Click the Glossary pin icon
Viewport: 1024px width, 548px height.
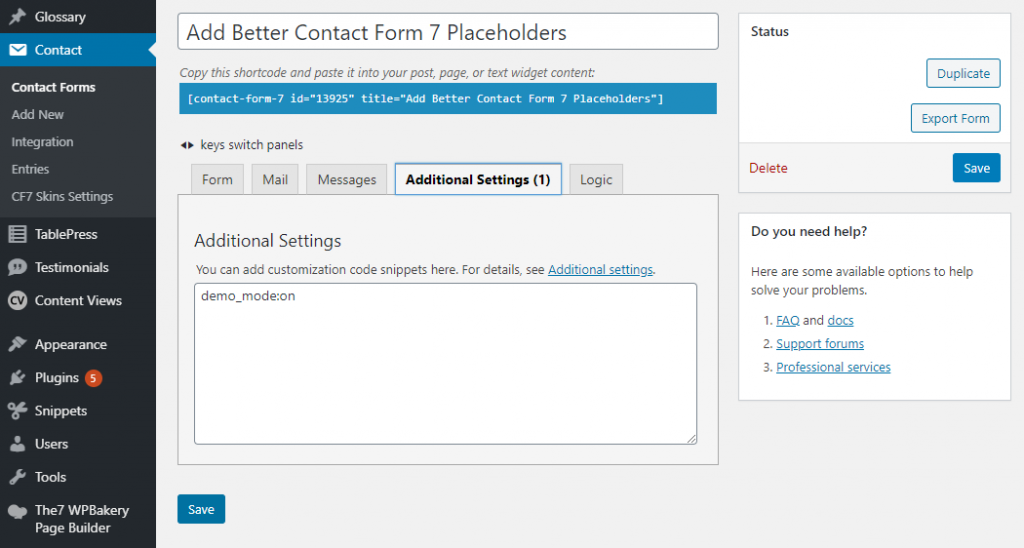17,17
